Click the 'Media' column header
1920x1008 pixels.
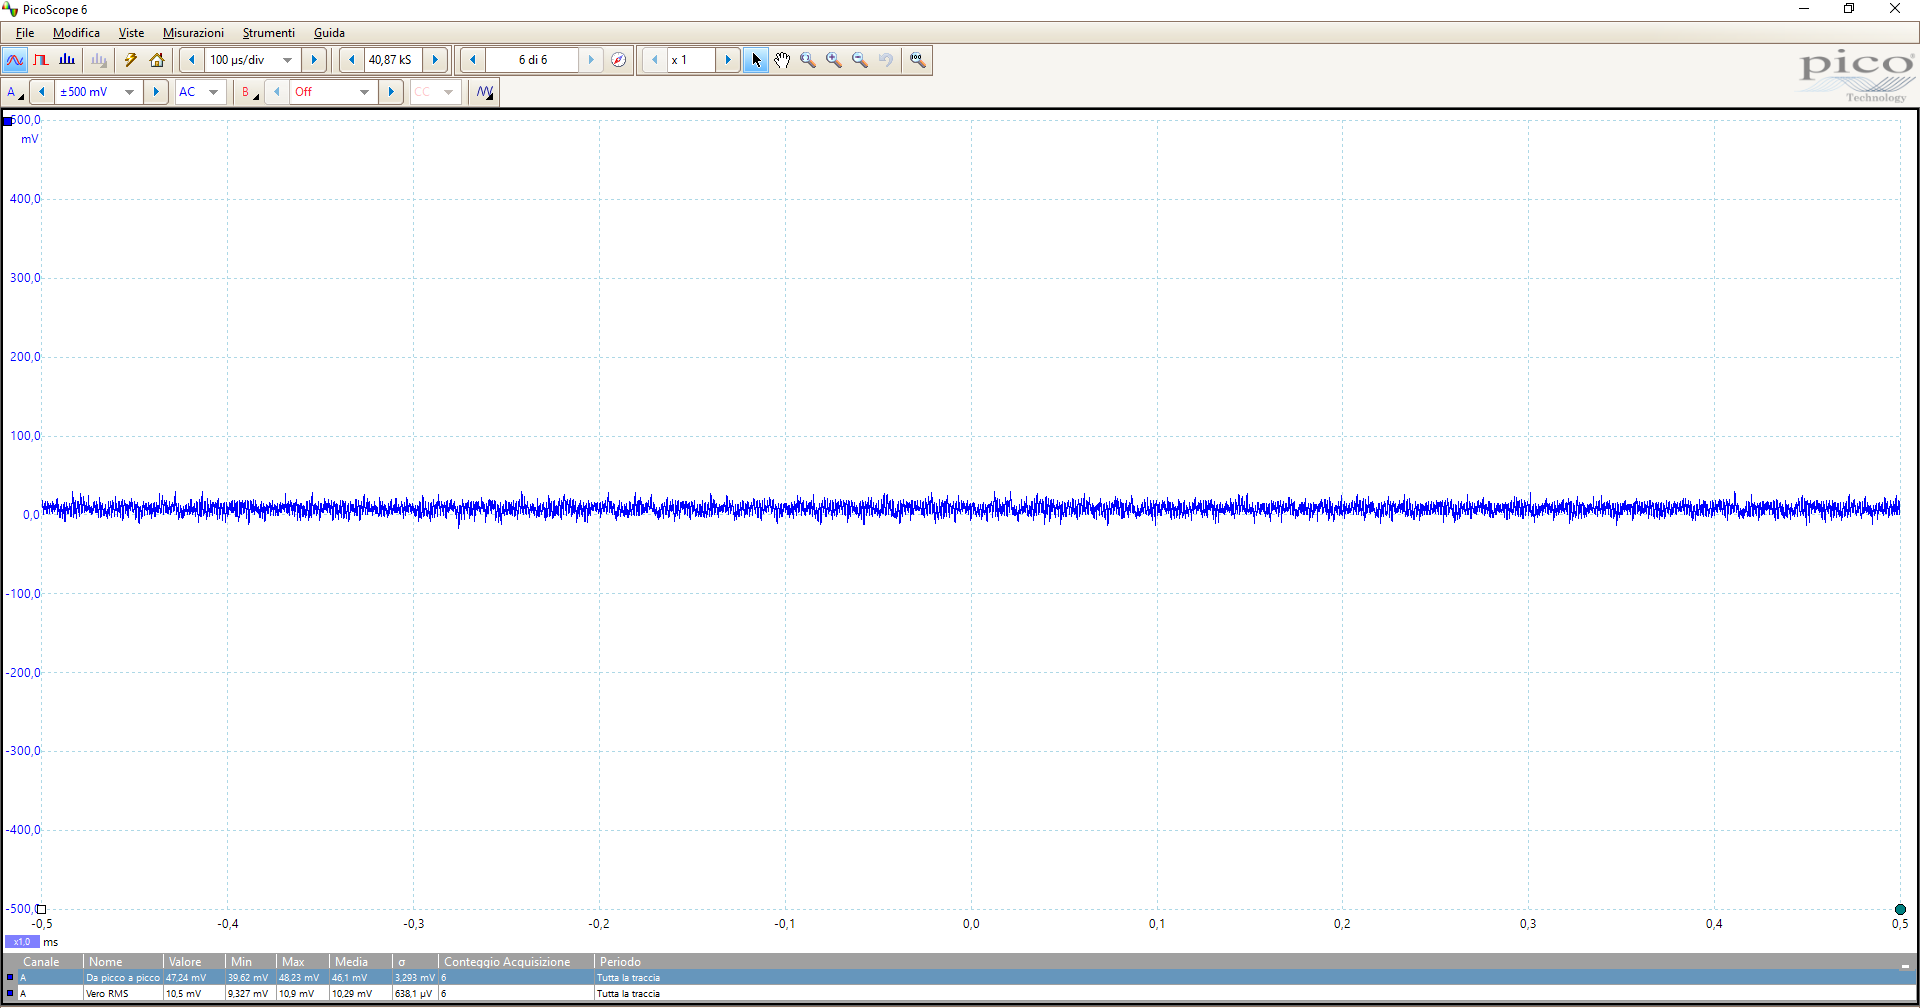pos(360,962)
